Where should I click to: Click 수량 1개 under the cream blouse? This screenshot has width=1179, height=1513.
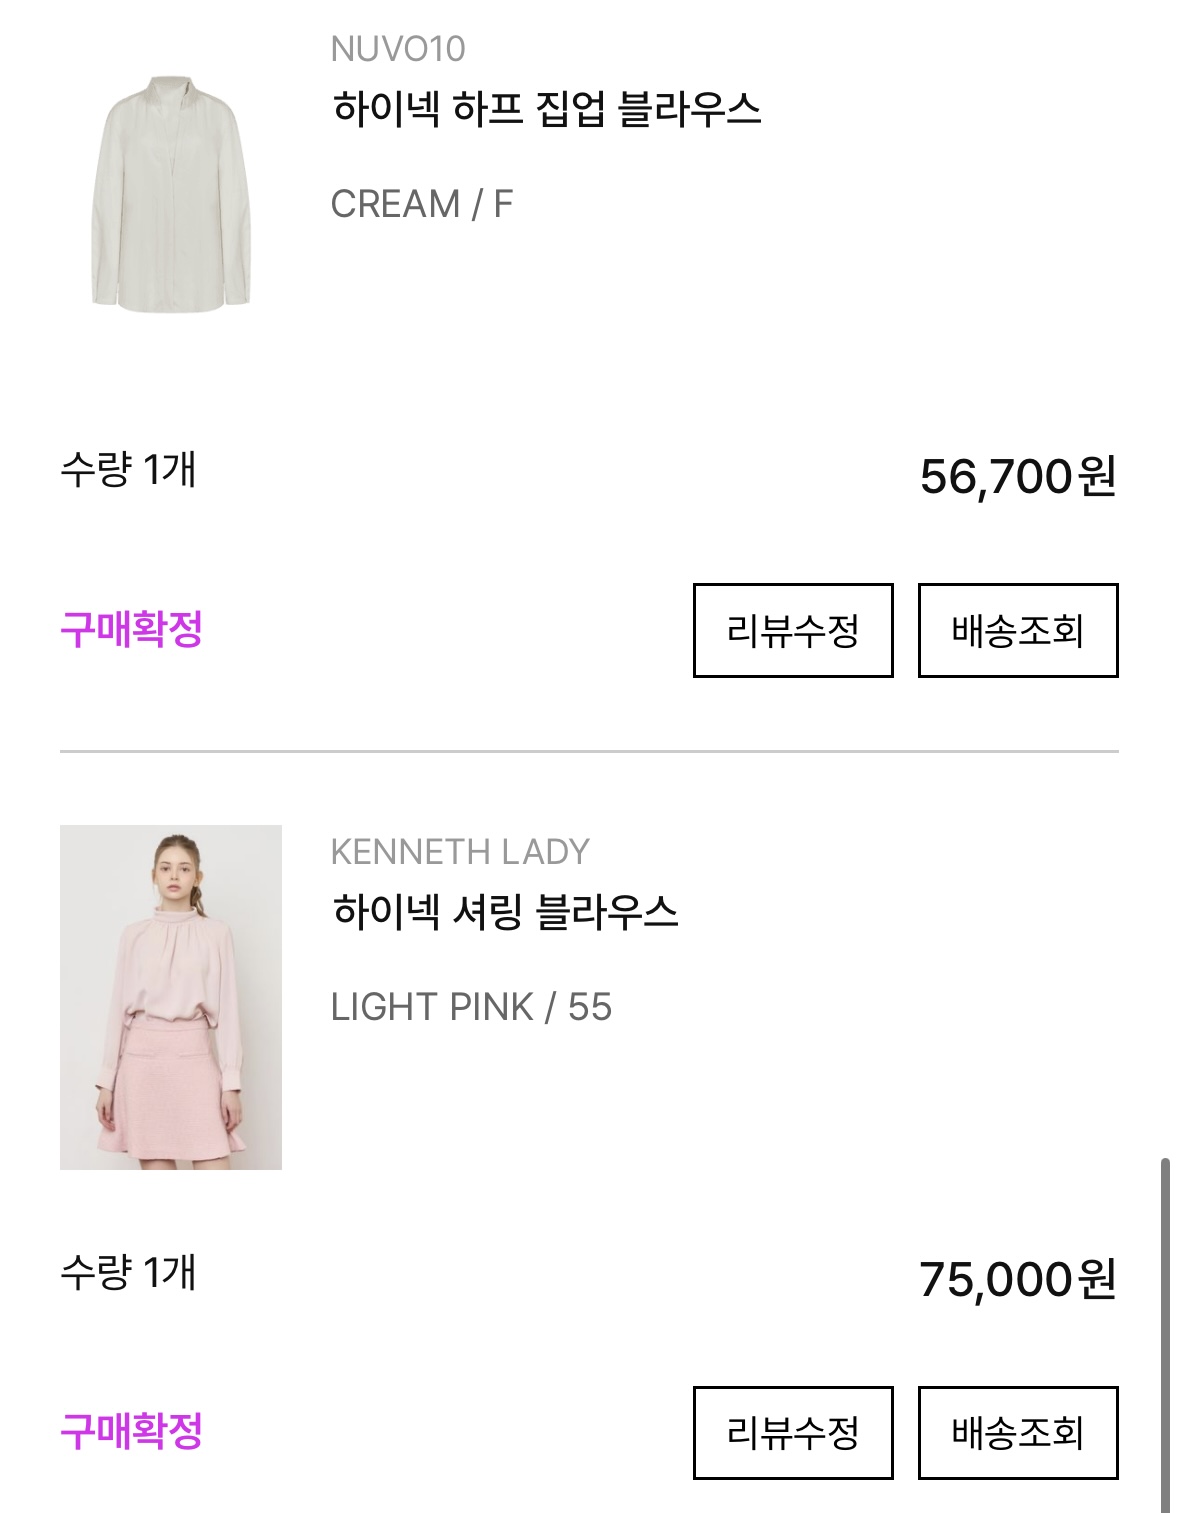[128, 469]
